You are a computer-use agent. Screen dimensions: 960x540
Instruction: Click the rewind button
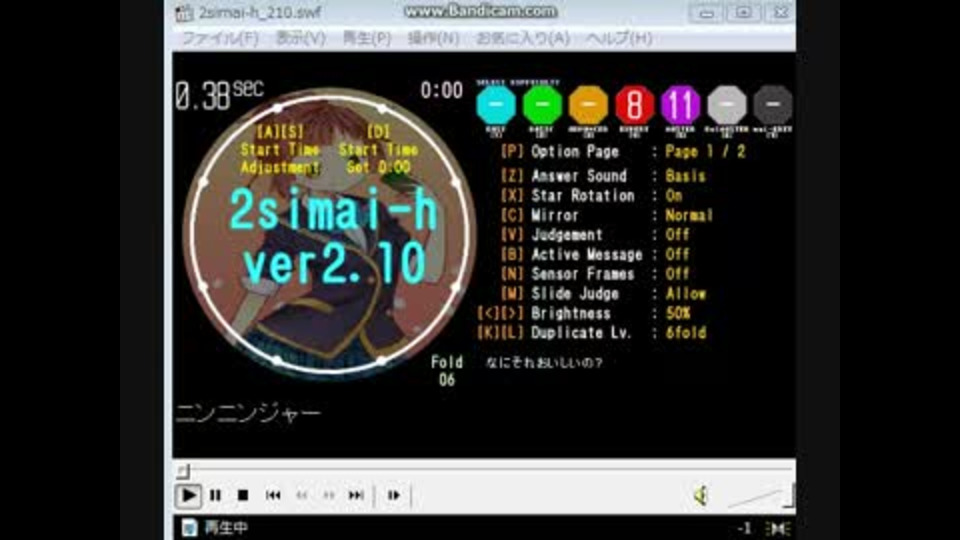click(302, 495)
